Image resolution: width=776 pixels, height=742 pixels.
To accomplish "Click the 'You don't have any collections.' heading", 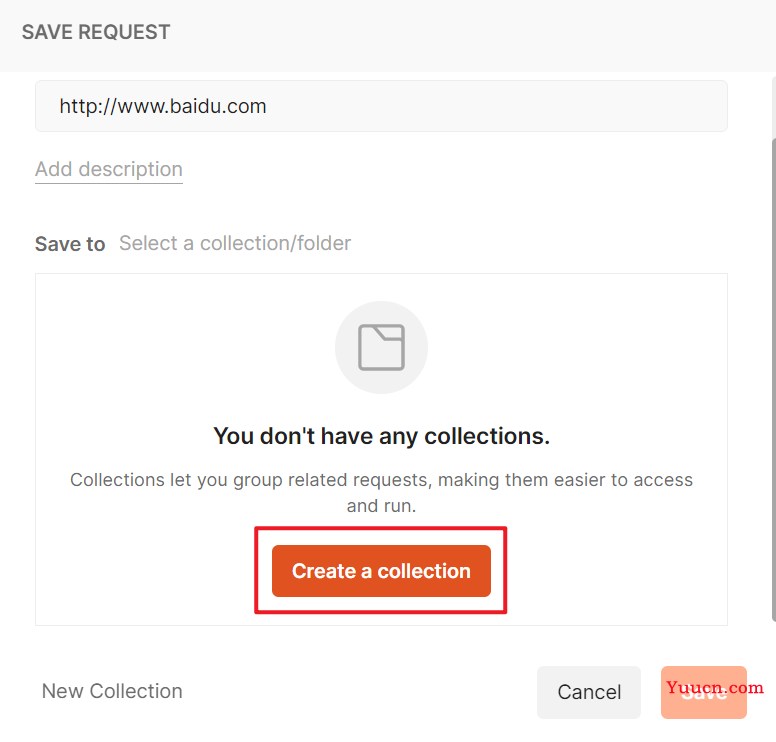I will coord(382,436).
